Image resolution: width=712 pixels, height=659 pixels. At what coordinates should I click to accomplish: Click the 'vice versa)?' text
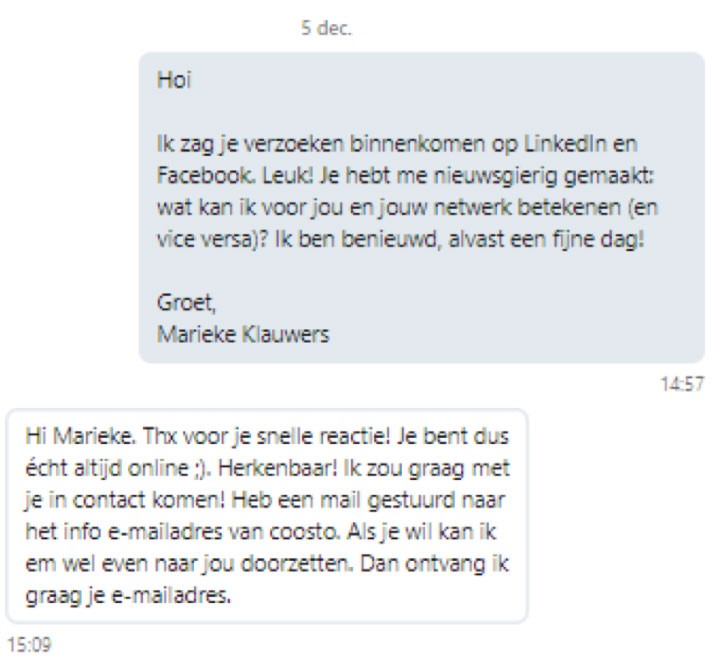(x=213, y=239)
